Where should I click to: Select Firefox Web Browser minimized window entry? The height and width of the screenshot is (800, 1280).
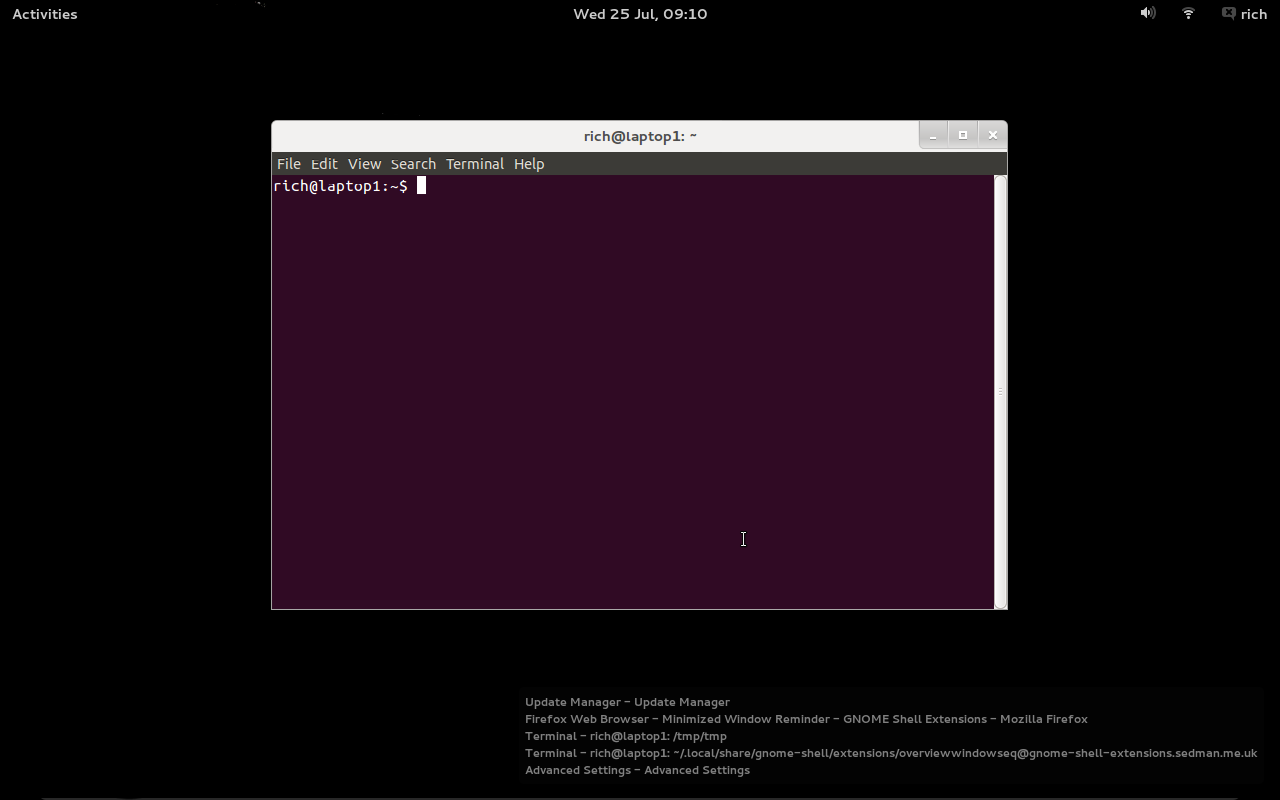click(806, 719)
